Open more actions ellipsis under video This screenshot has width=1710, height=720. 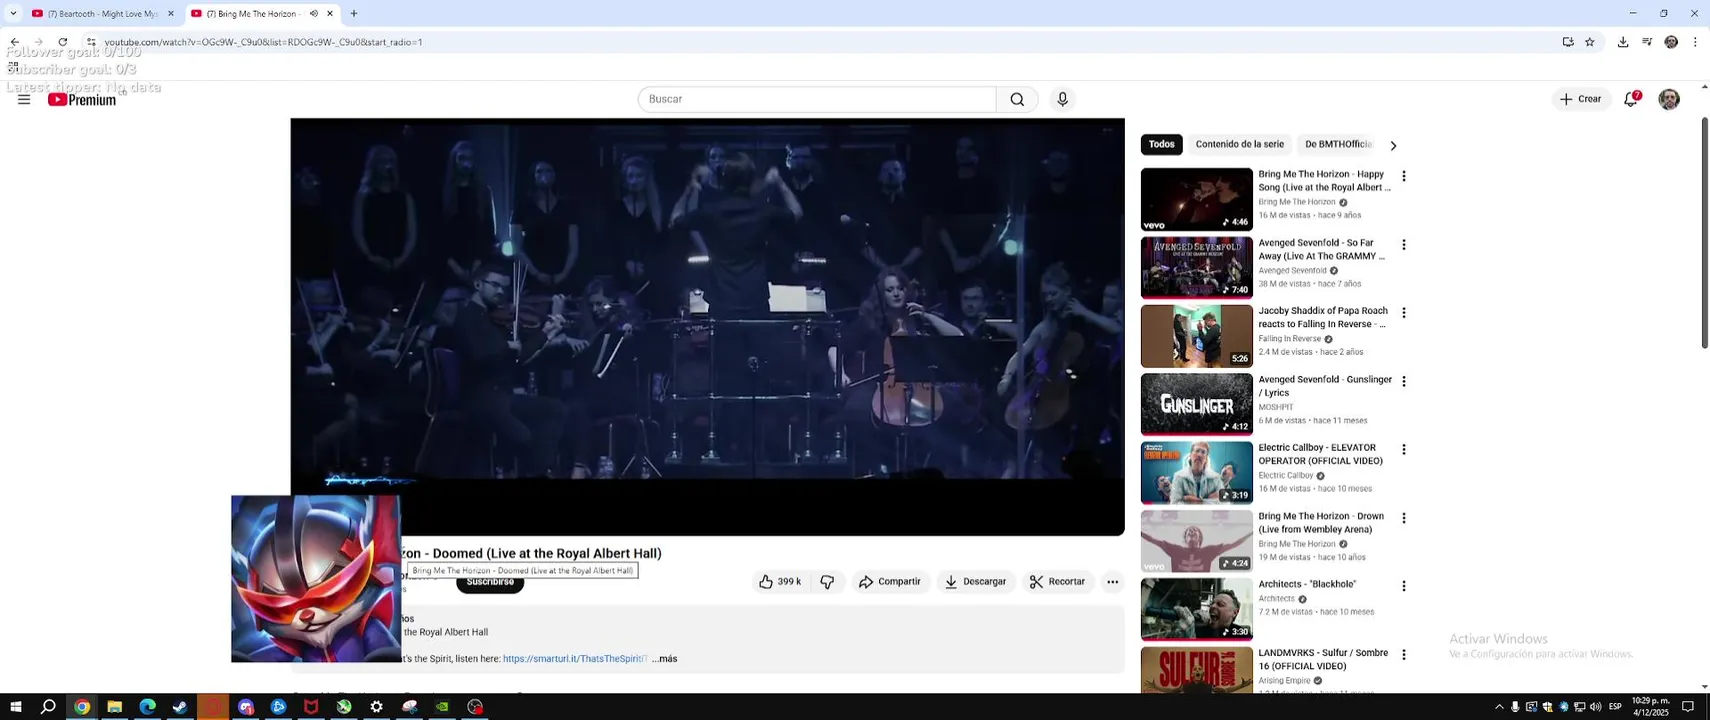(1112, 582)
